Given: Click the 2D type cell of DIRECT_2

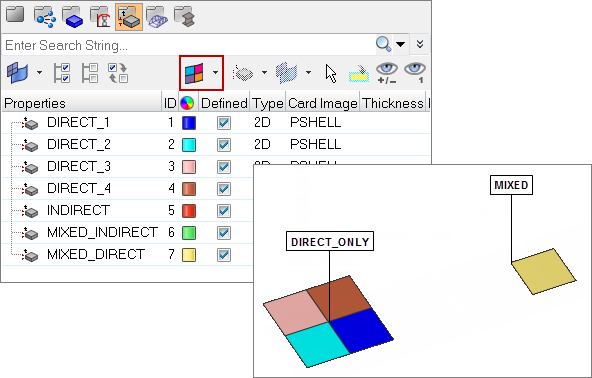Looking at the screenshot, I should (262, 144).
